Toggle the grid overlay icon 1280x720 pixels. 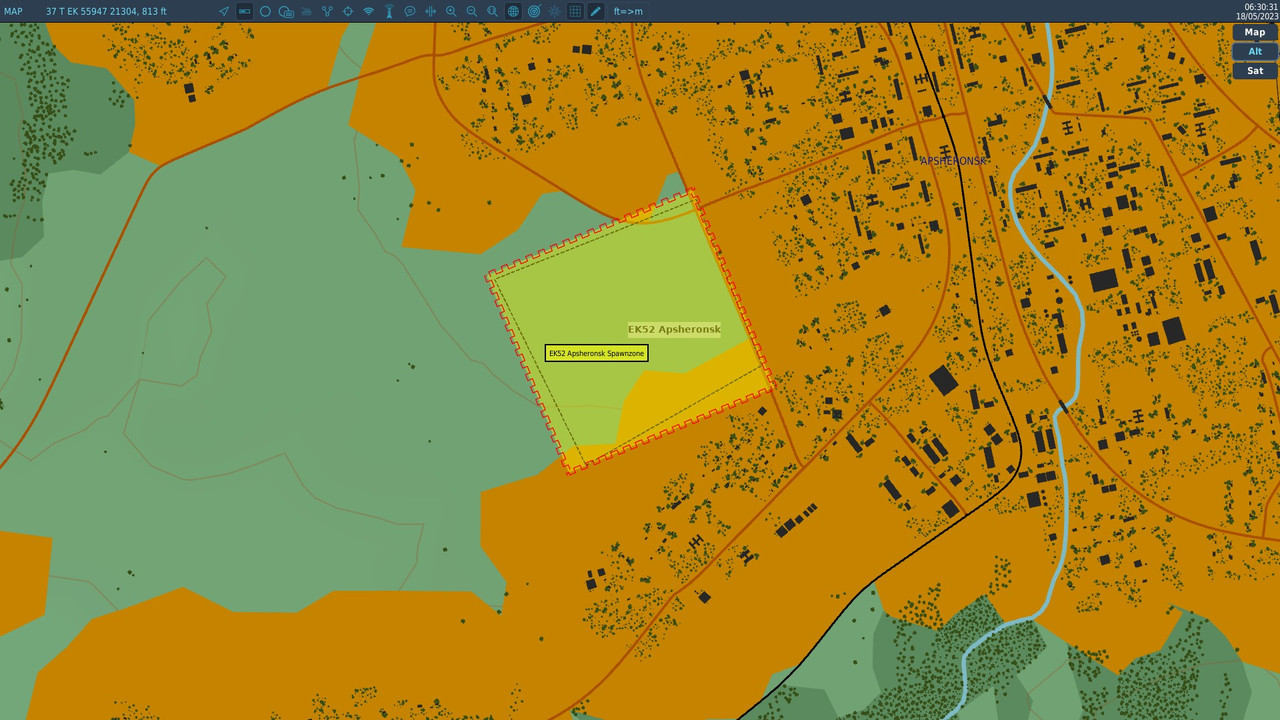click(575, 11)
